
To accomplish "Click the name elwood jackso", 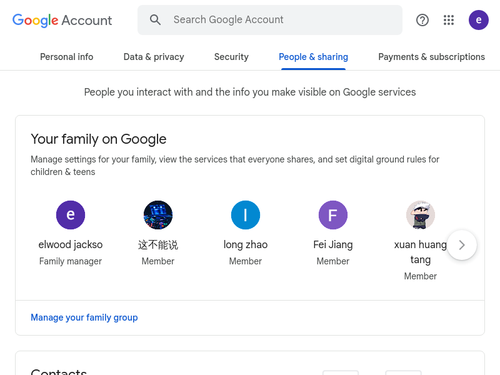I will coord(70,245).
